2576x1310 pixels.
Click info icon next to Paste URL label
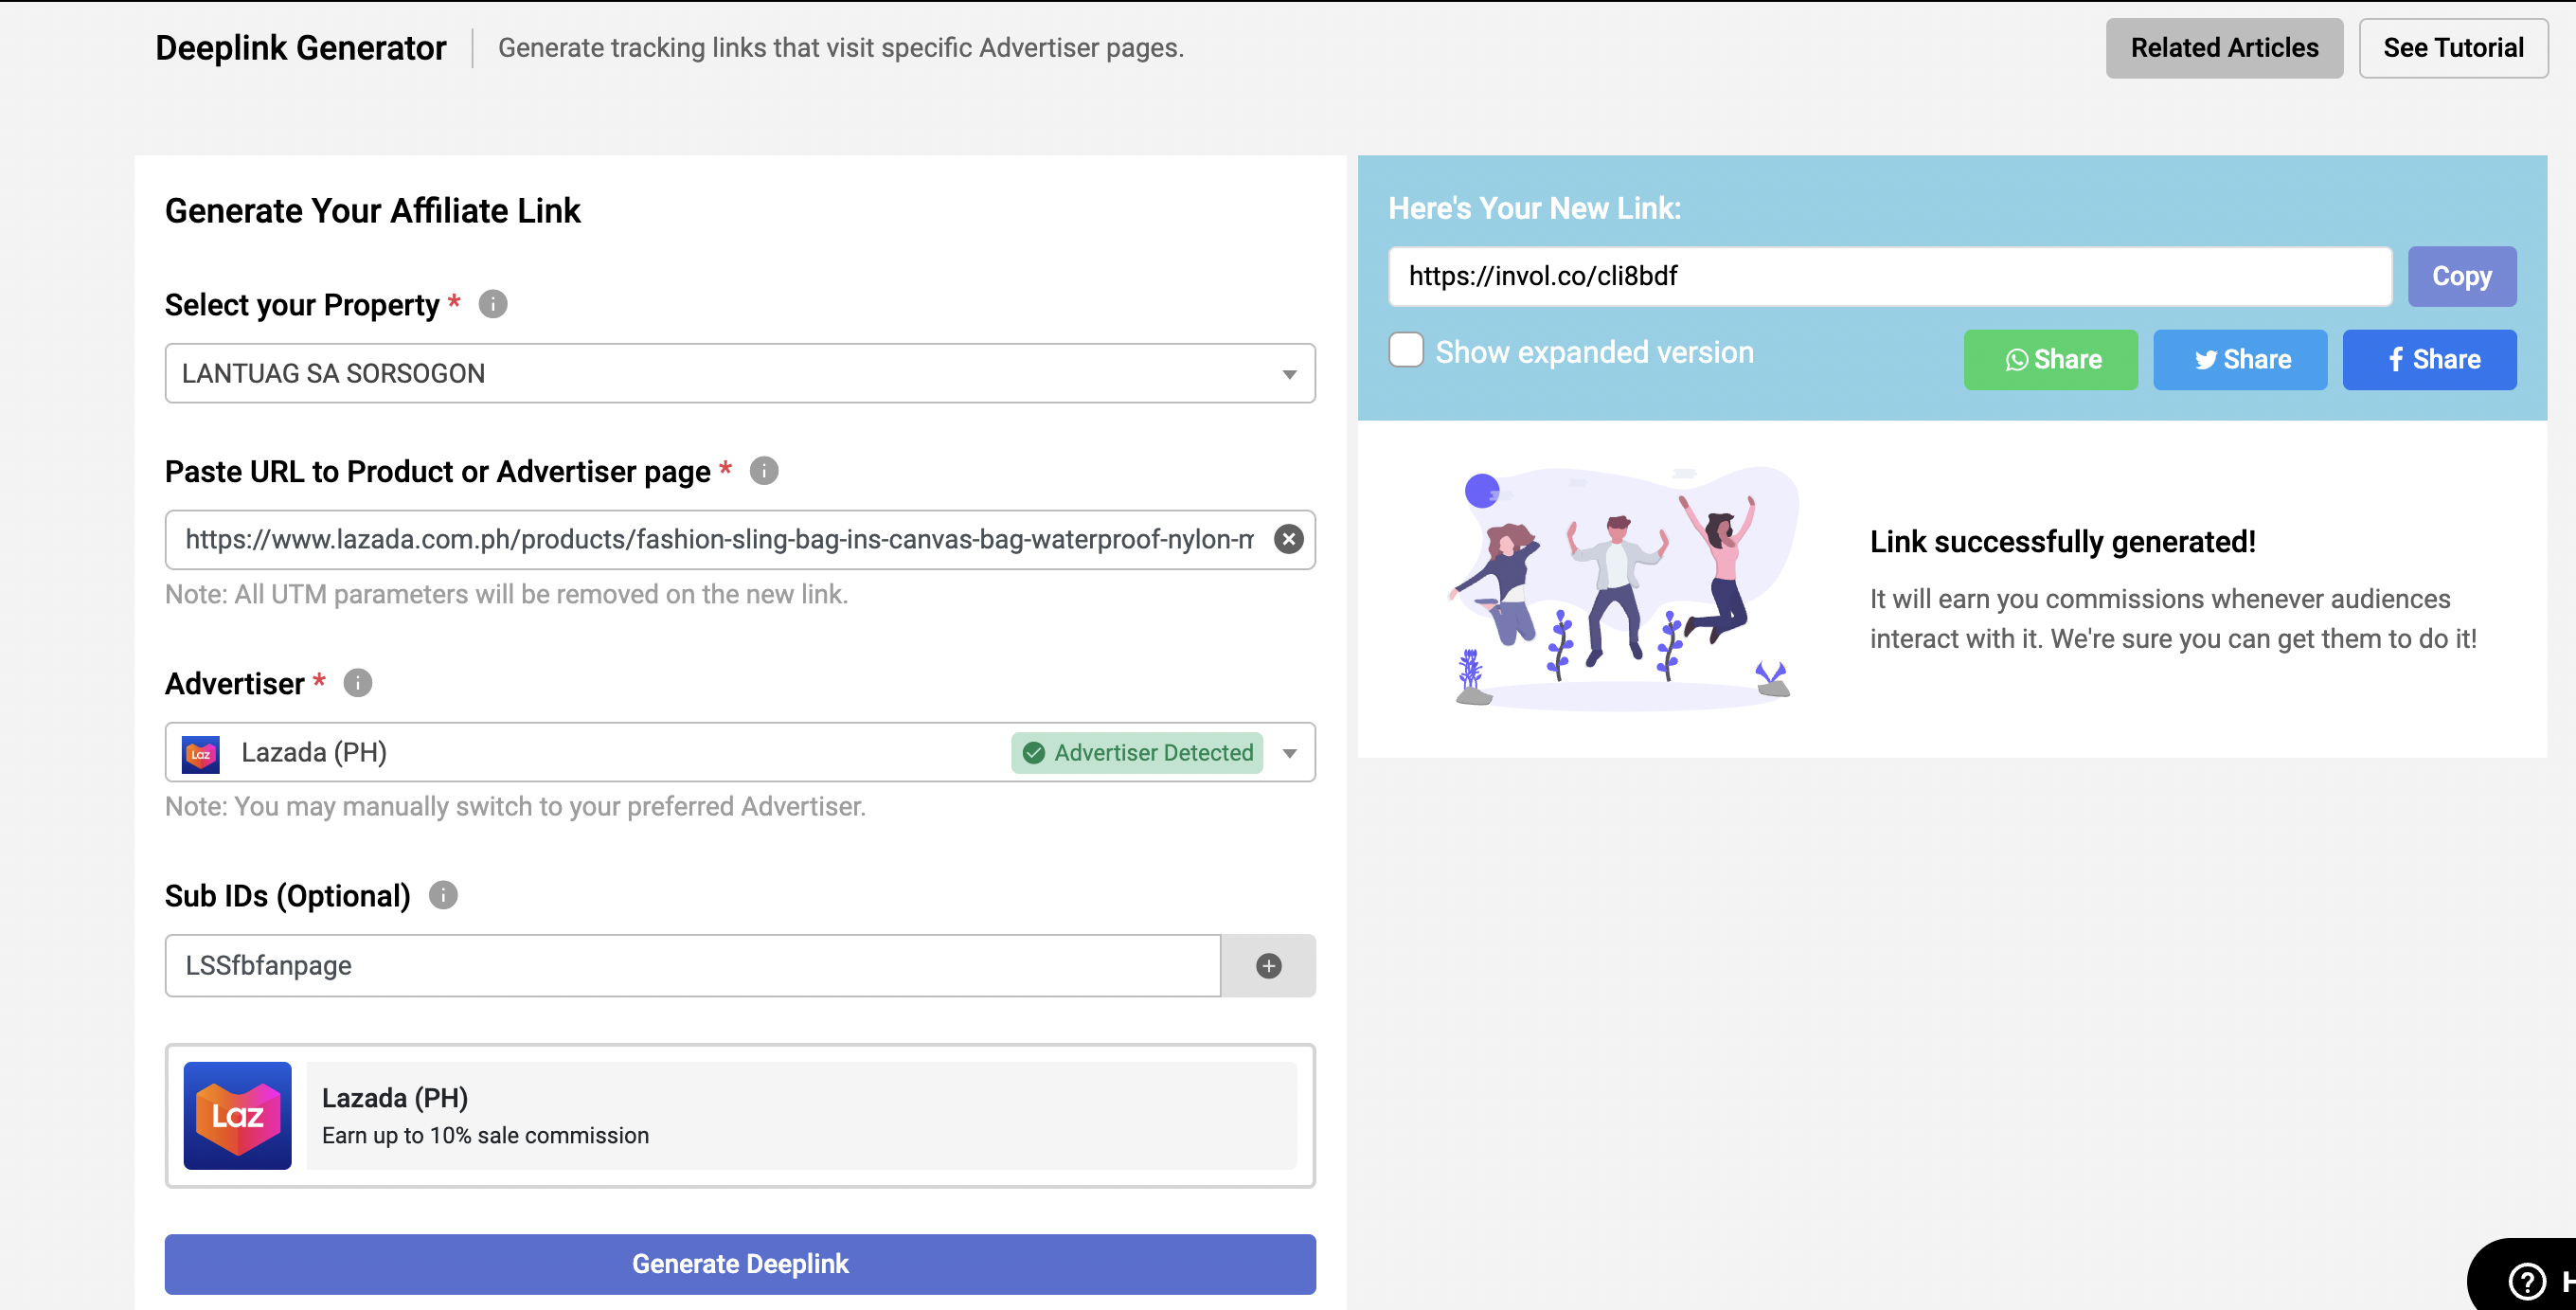pyautogui.click(x=764, y=471)
